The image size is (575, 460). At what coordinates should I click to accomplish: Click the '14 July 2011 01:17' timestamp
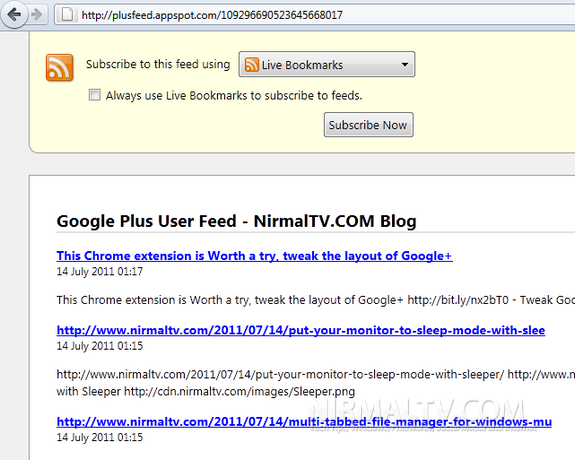pos(100,271)
